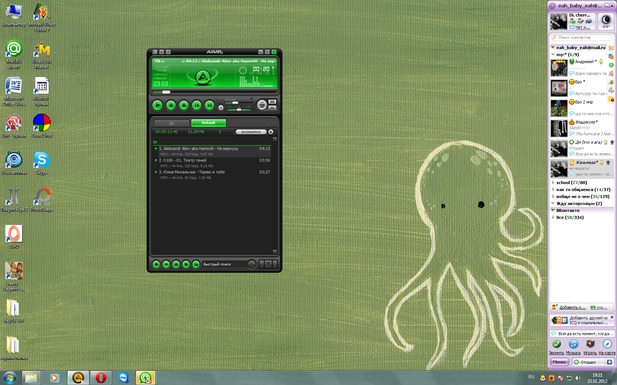Viewport: 617px width, 385px height.
Task: Click Opera taskbar button
Action: (x=101, y=378)
